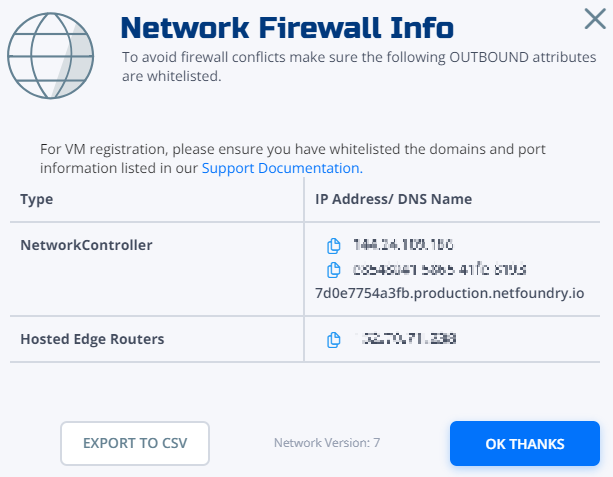Confirm with the OK THANKS button
The width and height of the screenshot is (613, 477).
click(525, 443)
